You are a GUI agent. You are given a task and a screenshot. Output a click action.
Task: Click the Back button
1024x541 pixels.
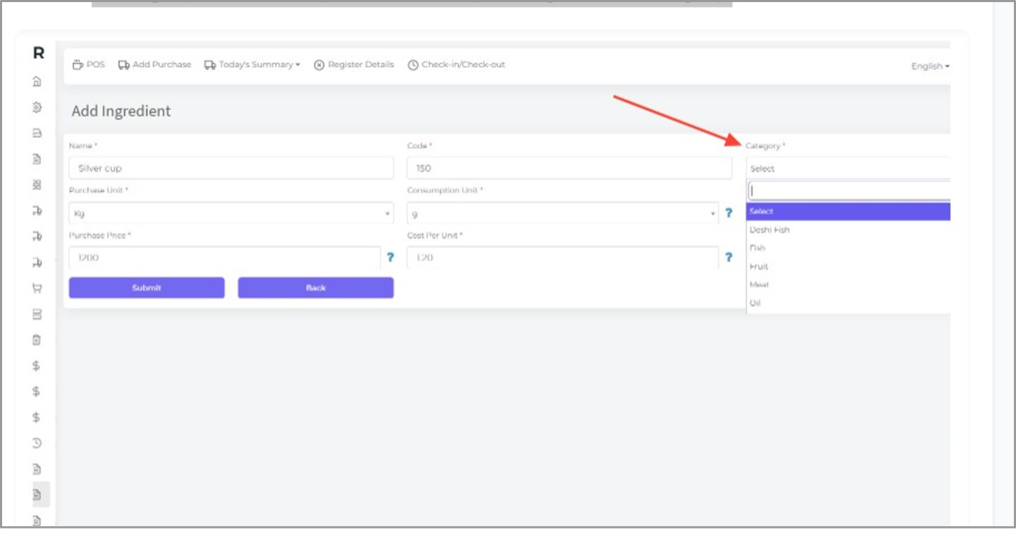pos(316,287)
